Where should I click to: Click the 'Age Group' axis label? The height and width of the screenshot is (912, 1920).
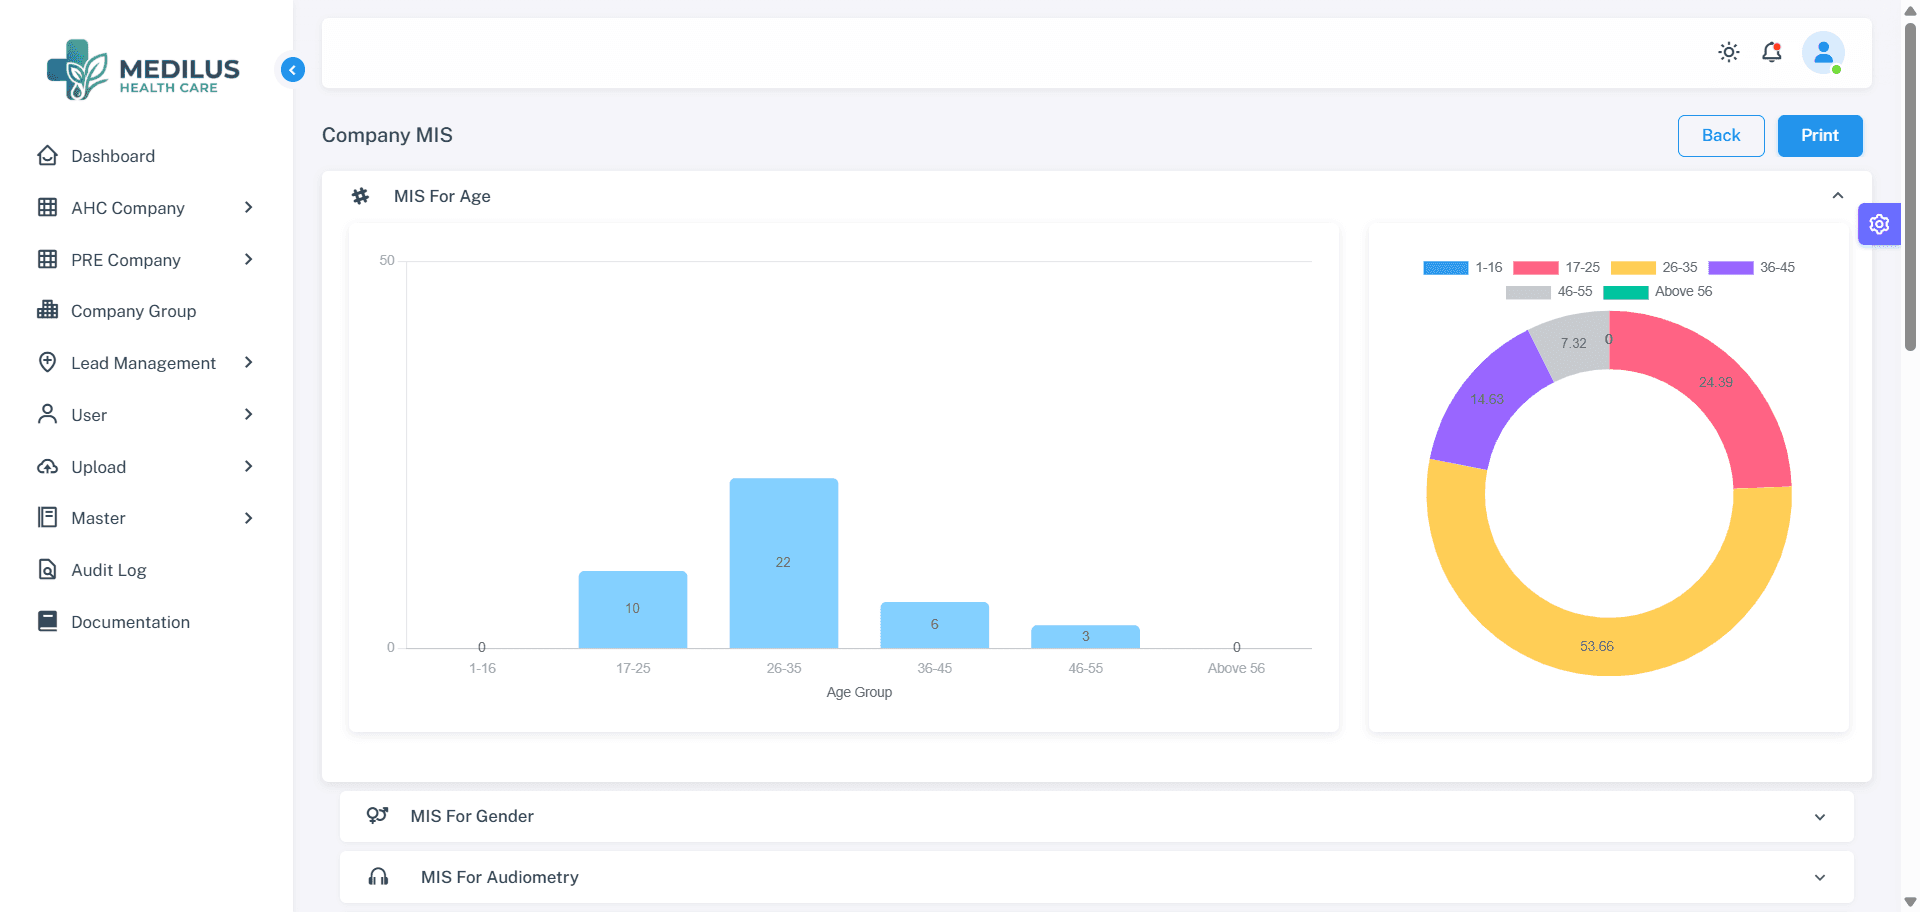coord(859,692)
